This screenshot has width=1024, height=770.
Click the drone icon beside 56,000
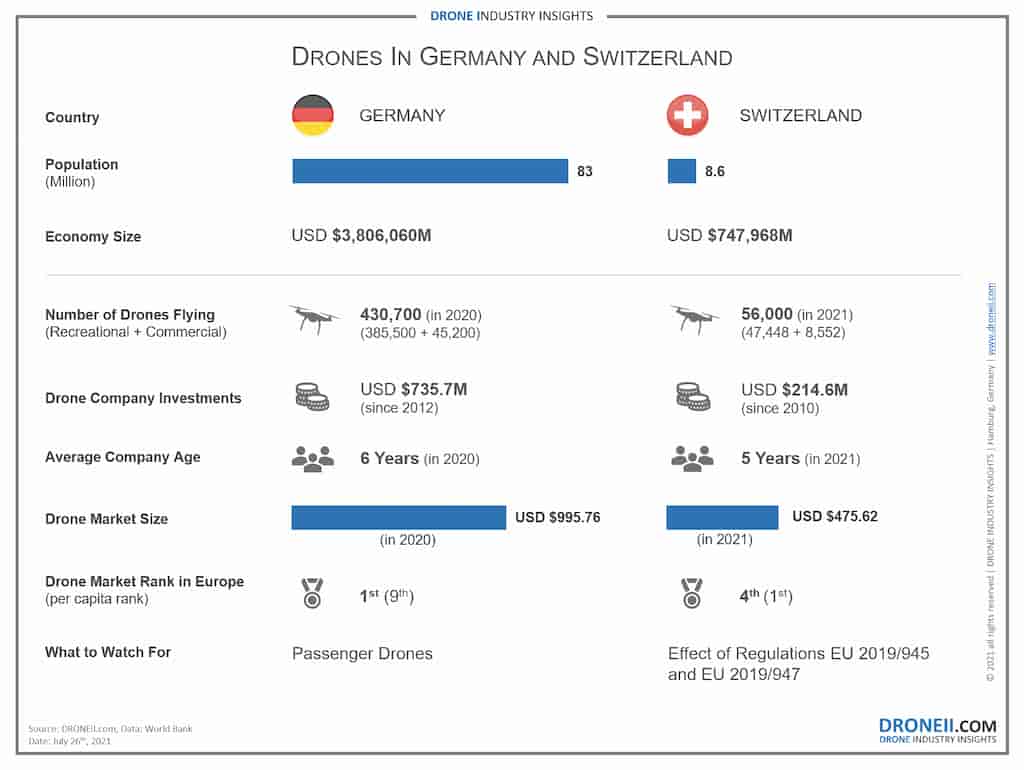click(x=695, y=319)
